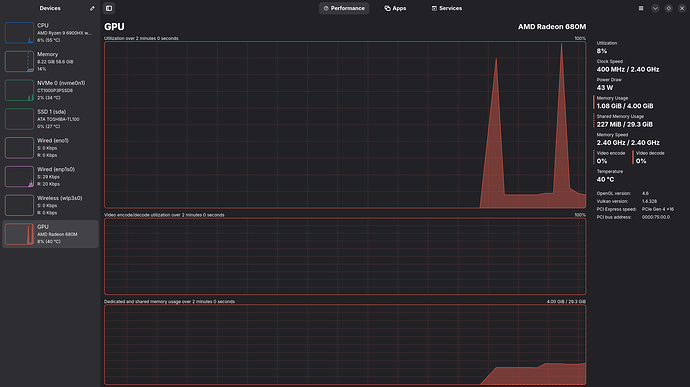Click the Wired (enp1s0) mini graph thumbnail
This screenshot has height=387, width=690.
(x=19, y=177)
